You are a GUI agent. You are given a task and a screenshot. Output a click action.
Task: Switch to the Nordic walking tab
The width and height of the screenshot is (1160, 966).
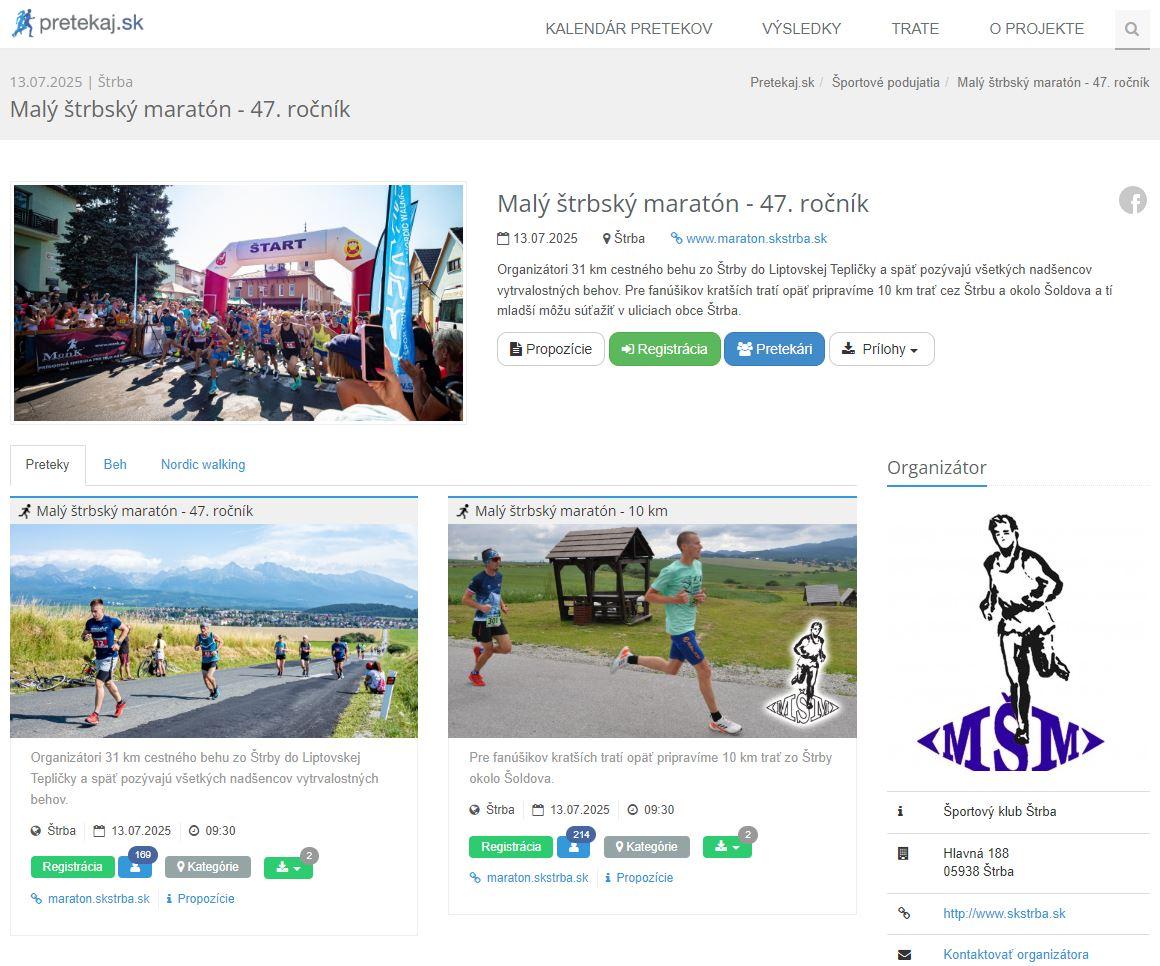click(x=203, y=465)
